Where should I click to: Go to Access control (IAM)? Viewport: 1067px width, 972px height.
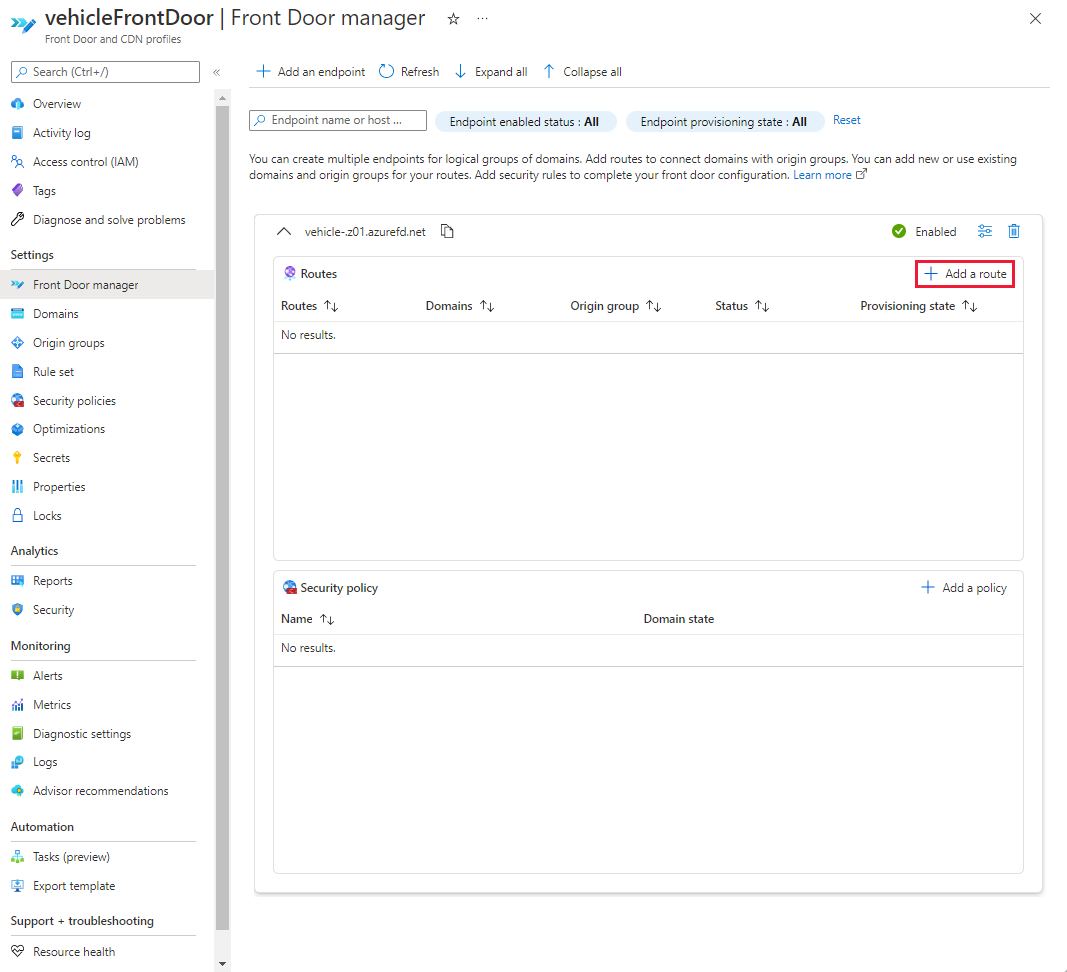point(85,161)
